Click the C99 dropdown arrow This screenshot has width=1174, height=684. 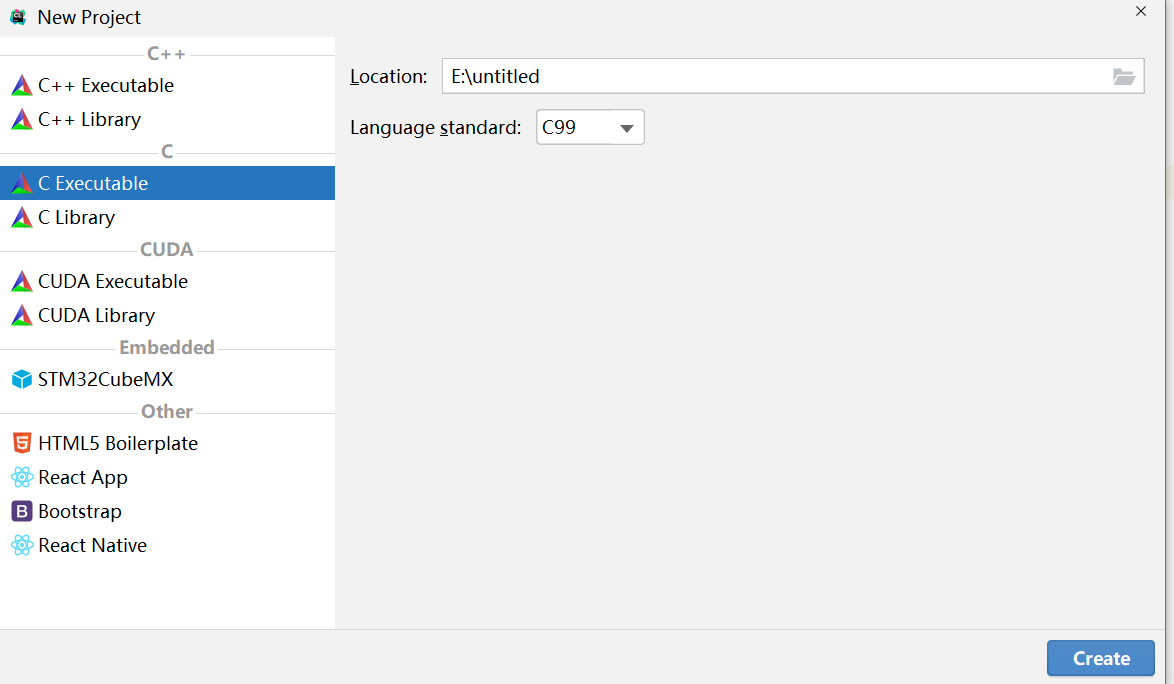pyautogui.click(x=627, y=128)
